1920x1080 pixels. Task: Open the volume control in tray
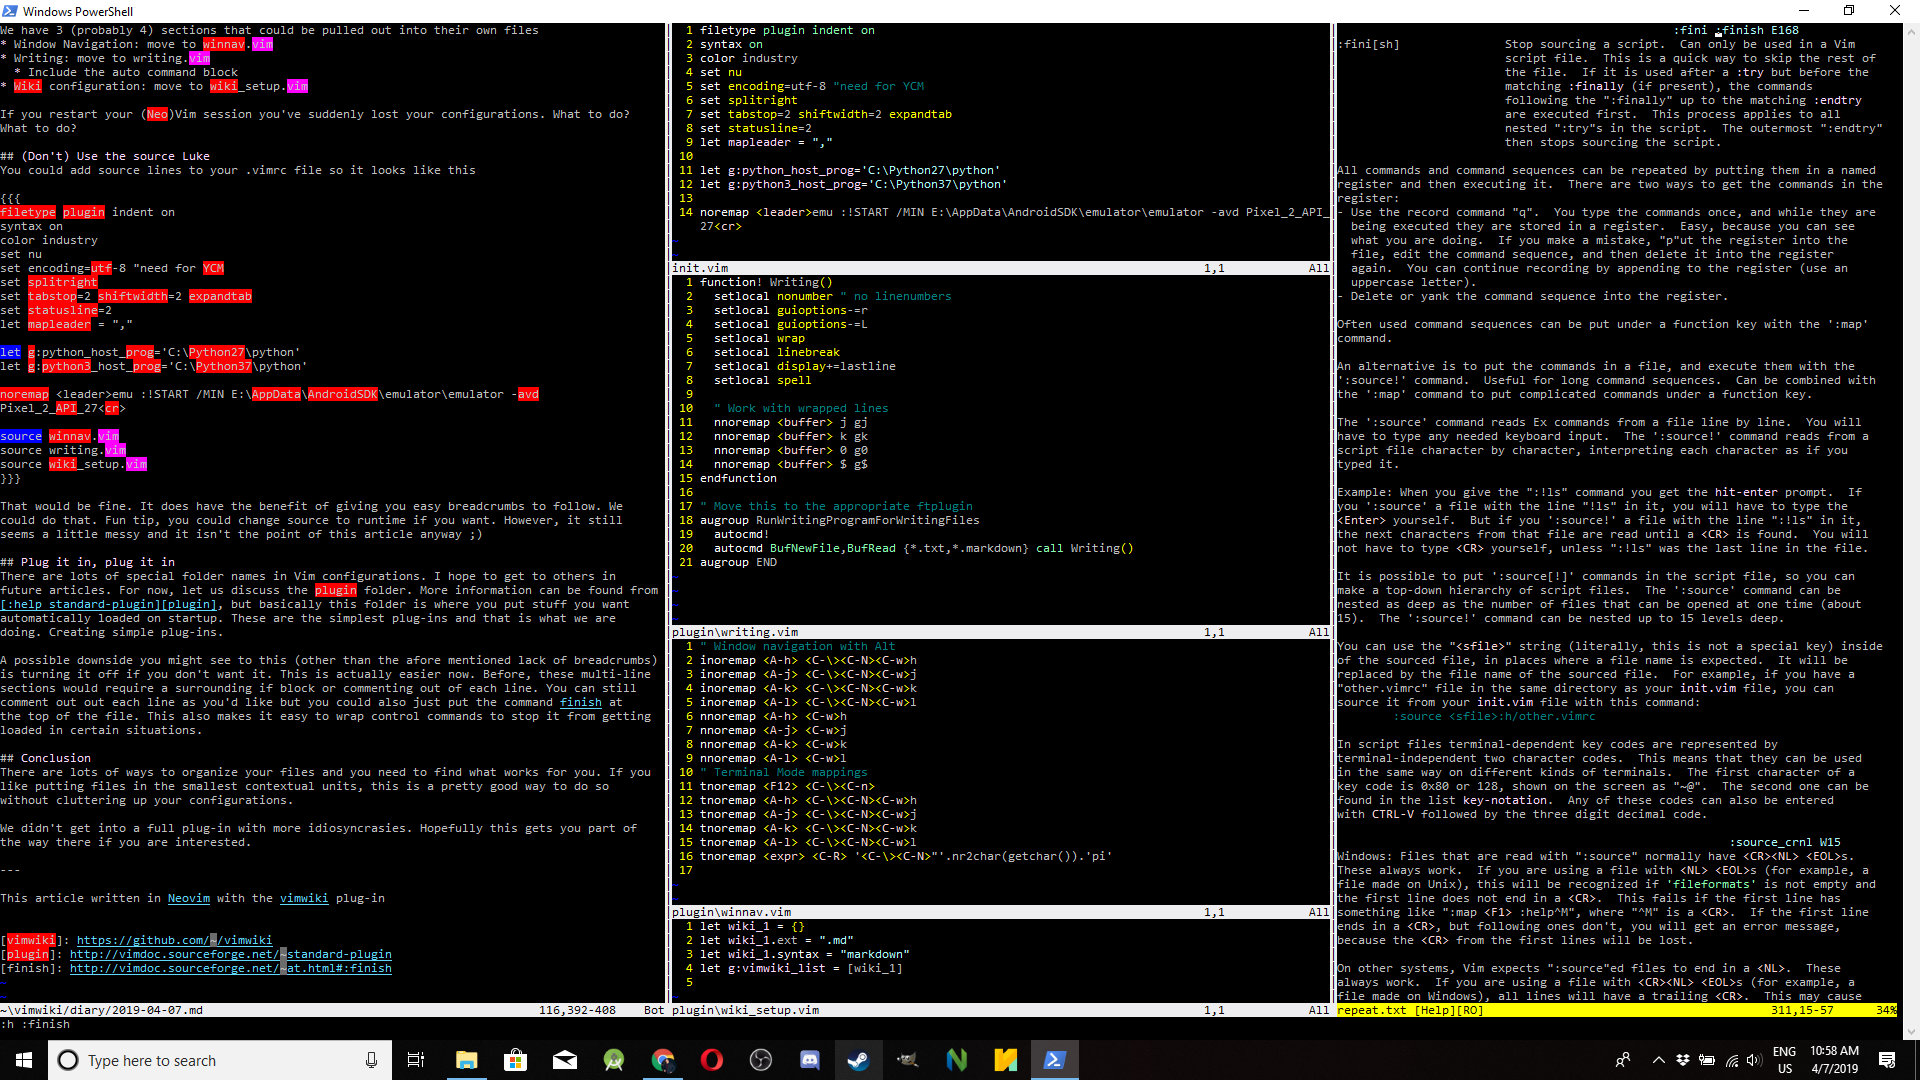coord(1753,1060)
